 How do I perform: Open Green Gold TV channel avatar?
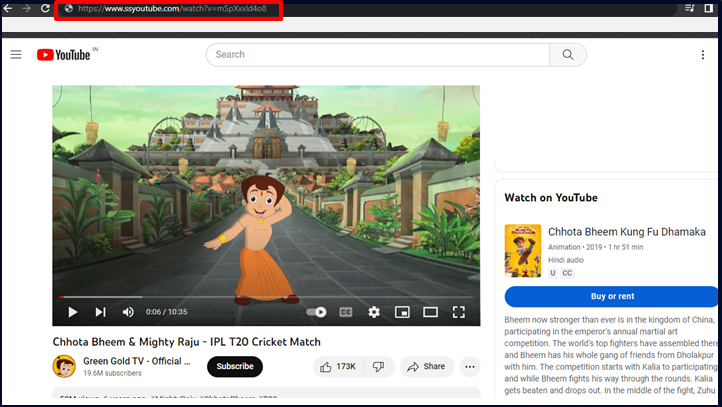click(x=64, y=366)
